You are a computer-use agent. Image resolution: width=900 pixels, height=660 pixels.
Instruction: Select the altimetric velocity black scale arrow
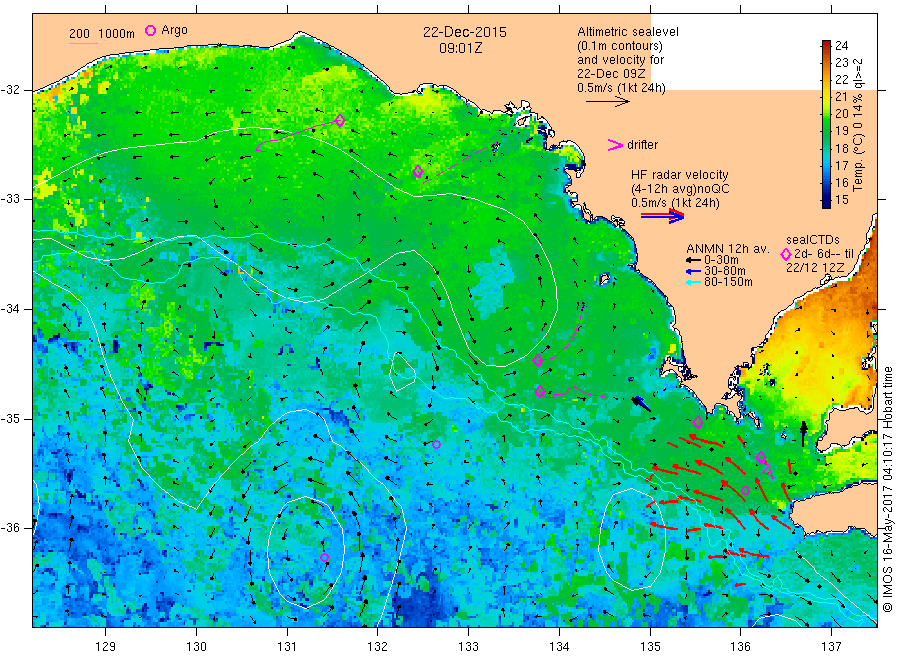click(x=608, y=102)
